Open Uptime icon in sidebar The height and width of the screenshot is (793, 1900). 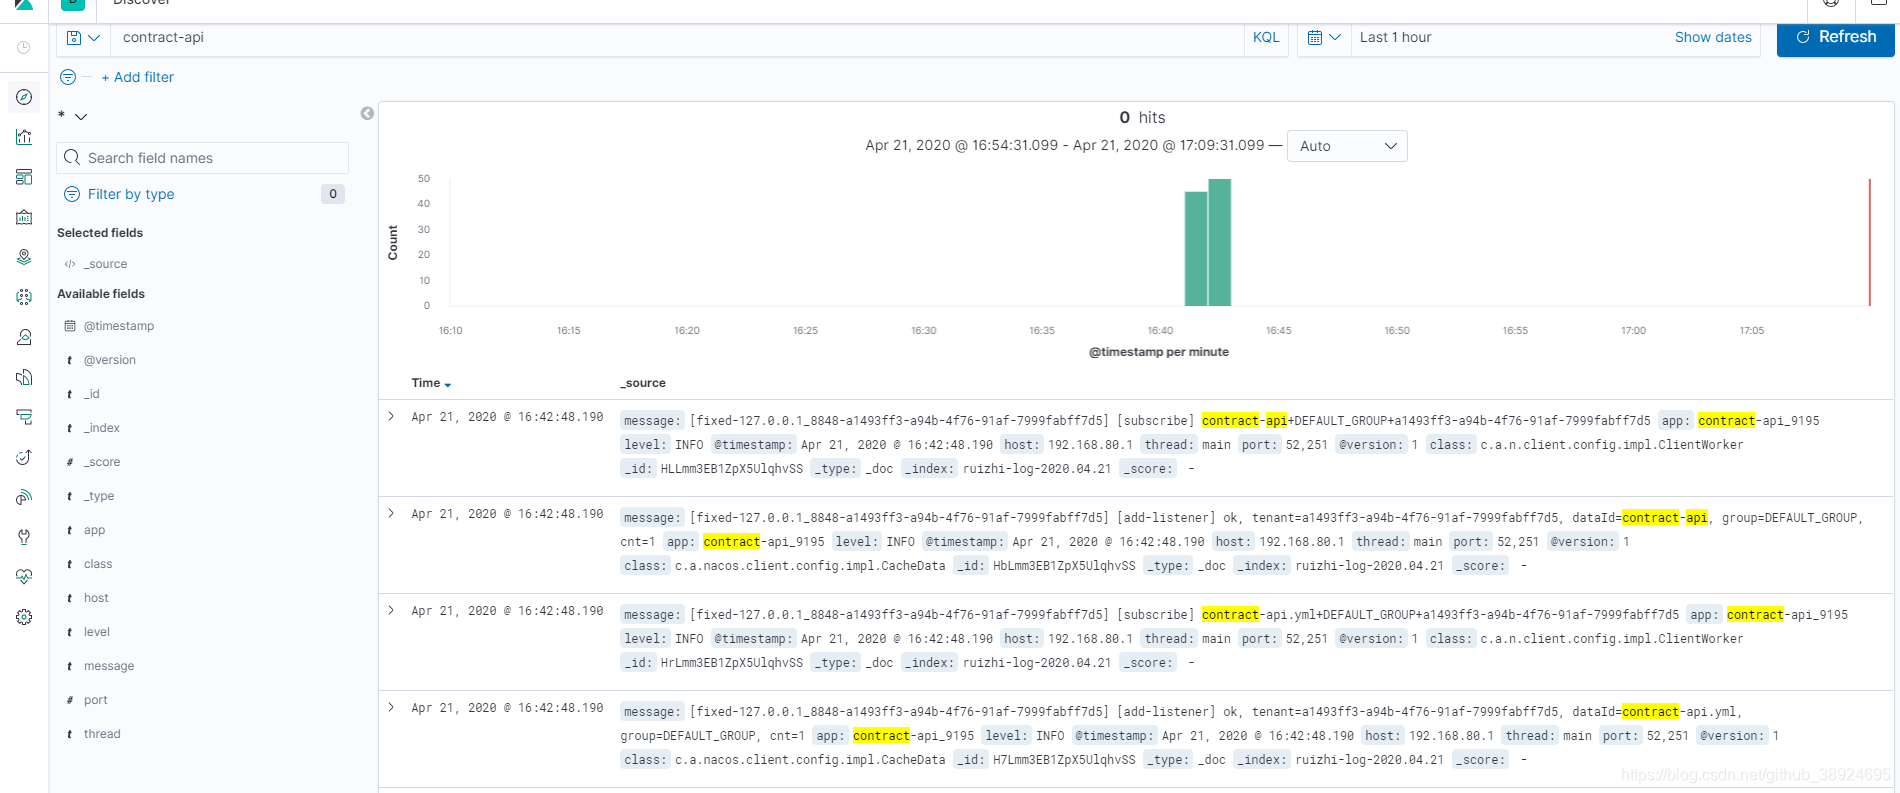tap(24, 457)
